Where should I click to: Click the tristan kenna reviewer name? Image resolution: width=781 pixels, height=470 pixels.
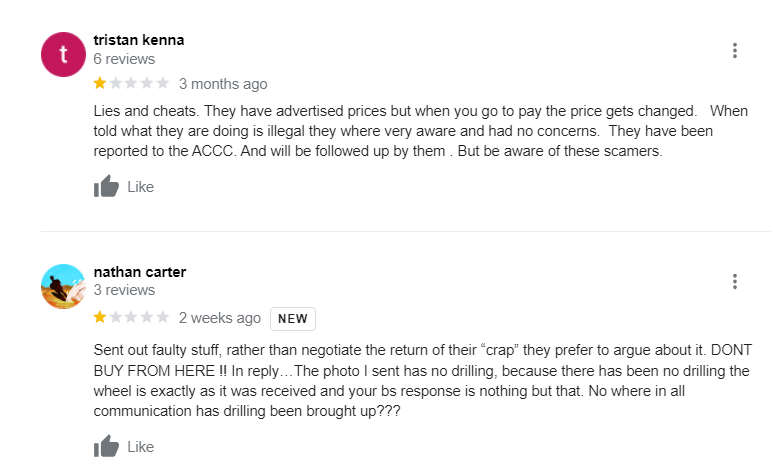[138, 40]
